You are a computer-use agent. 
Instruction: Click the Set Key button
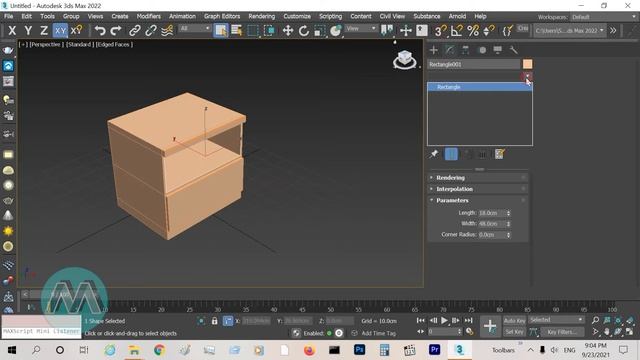coord(514,332)
